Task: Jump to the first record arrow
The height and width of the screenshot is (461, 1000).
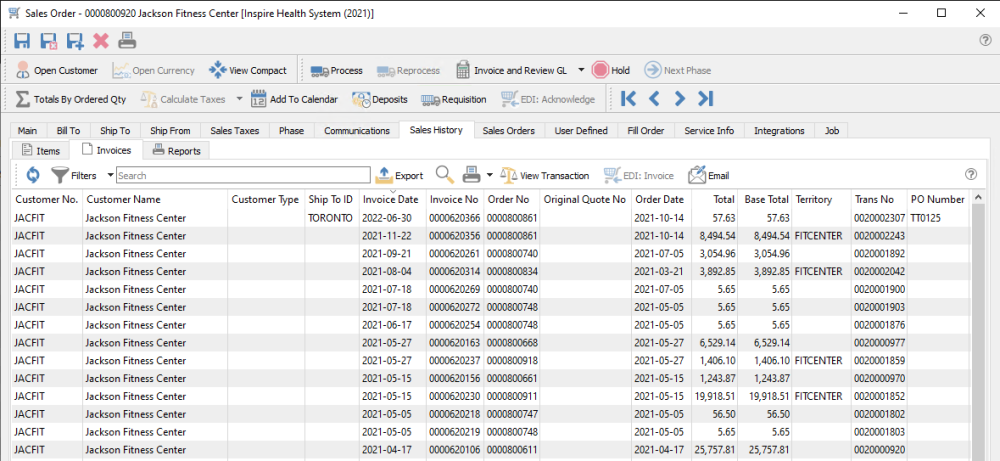Action: (629, 99)
